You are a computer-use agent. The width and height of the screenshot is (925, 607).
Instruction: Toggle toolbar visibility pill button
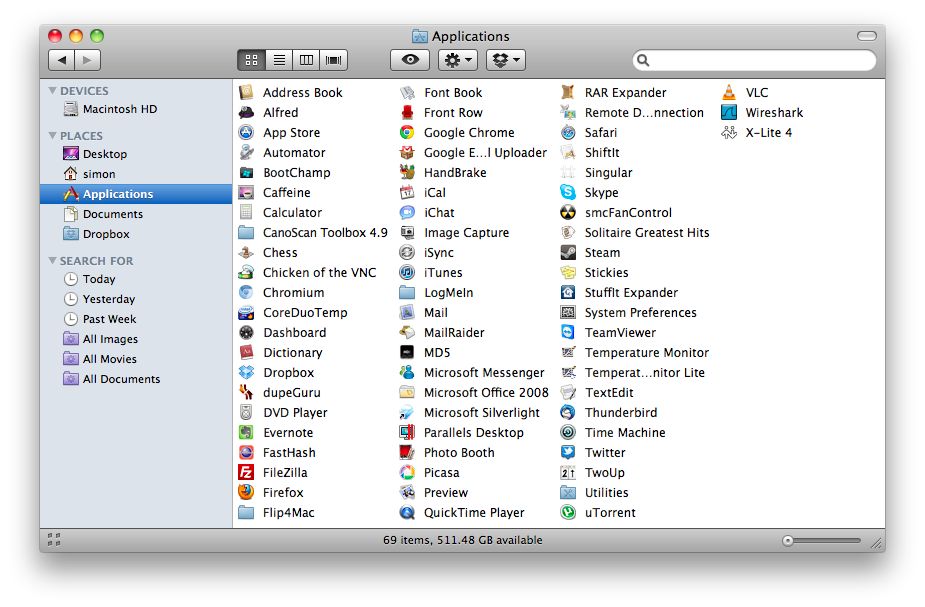(867, 36)
